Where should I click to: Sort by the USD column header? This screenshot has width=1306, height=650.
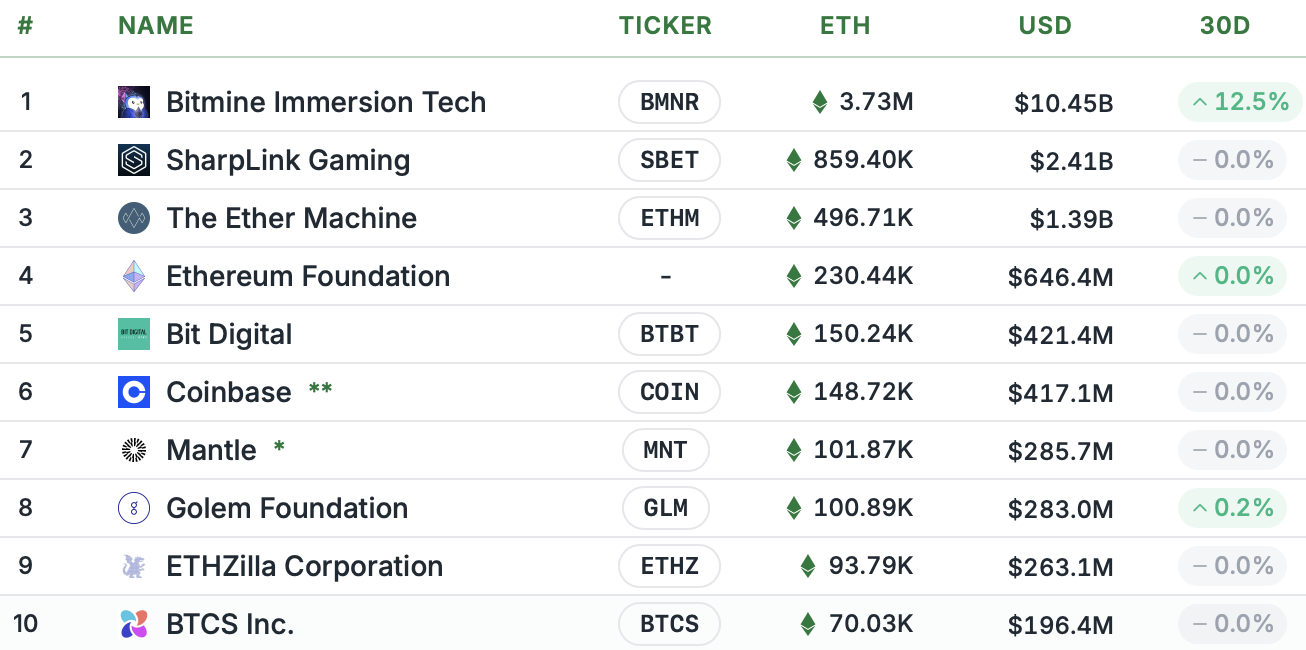click(1045, 26)
